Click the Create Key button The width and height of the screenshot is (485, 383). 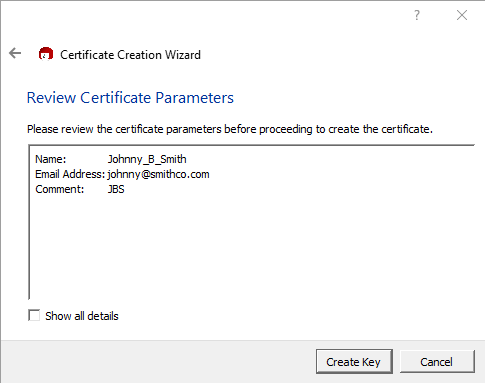354,362
